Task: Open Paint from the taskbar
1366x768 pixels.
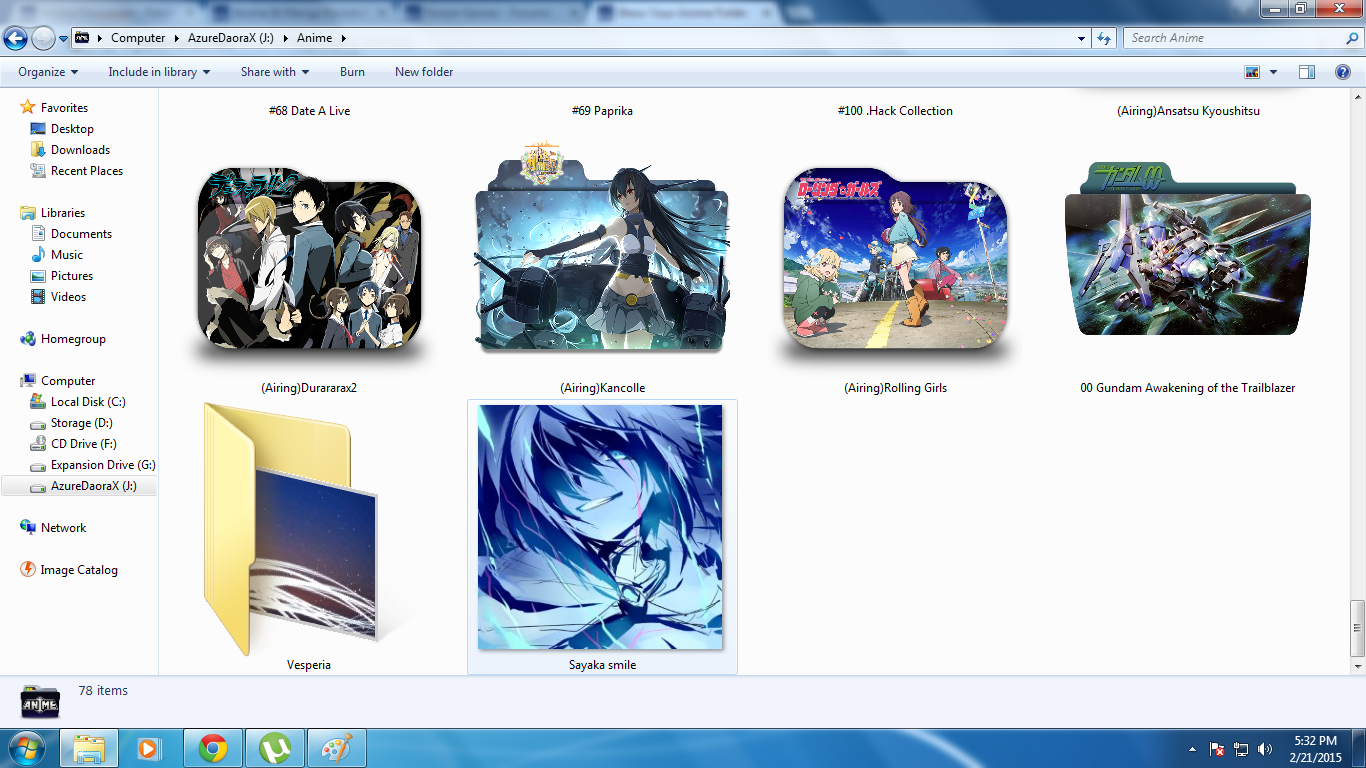Action: coord(336,748)
